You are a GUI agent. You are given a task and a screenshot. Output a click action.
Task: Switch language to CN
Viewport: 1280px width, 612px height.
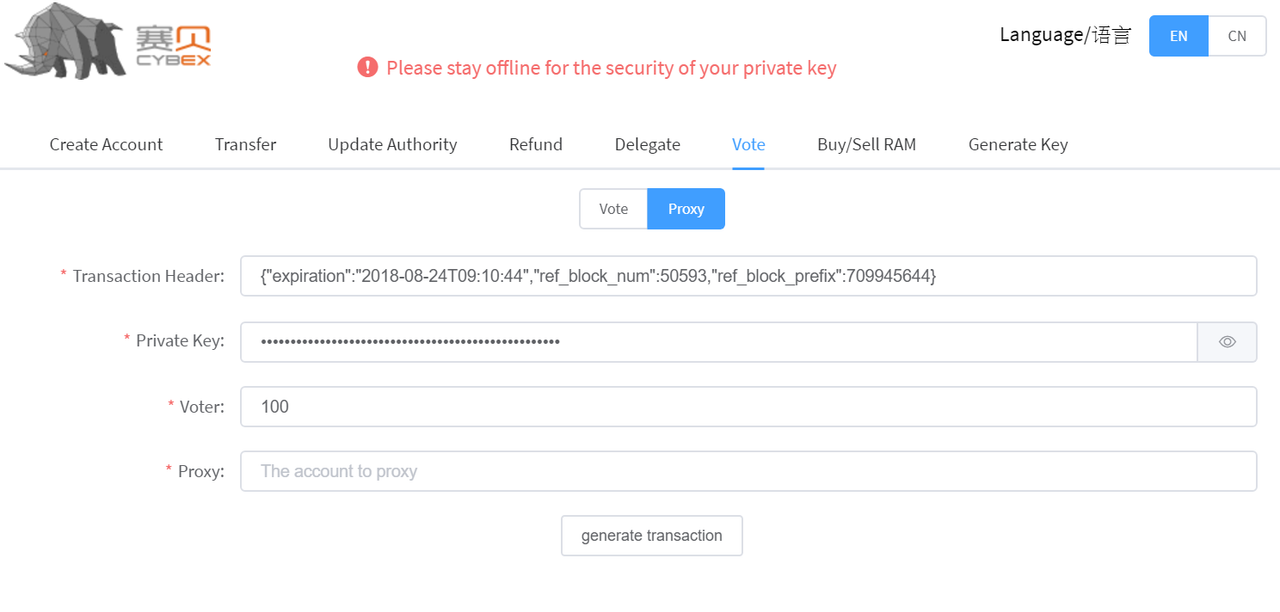[x=1237, y=36]
